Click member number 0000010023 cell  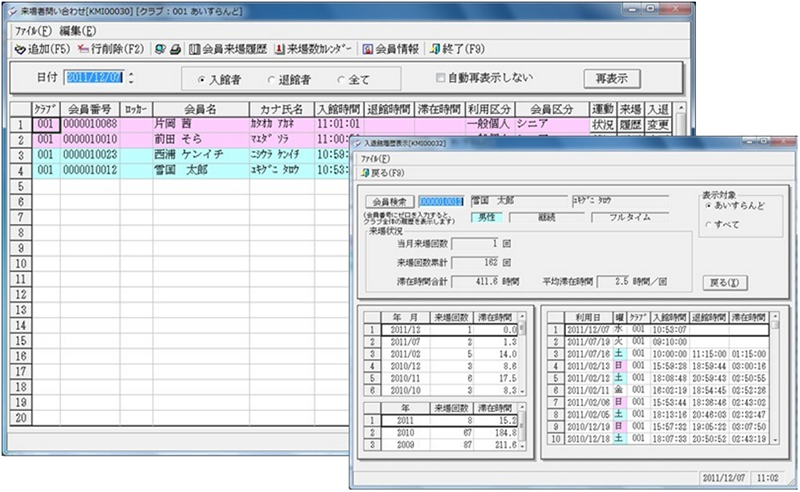90,155
